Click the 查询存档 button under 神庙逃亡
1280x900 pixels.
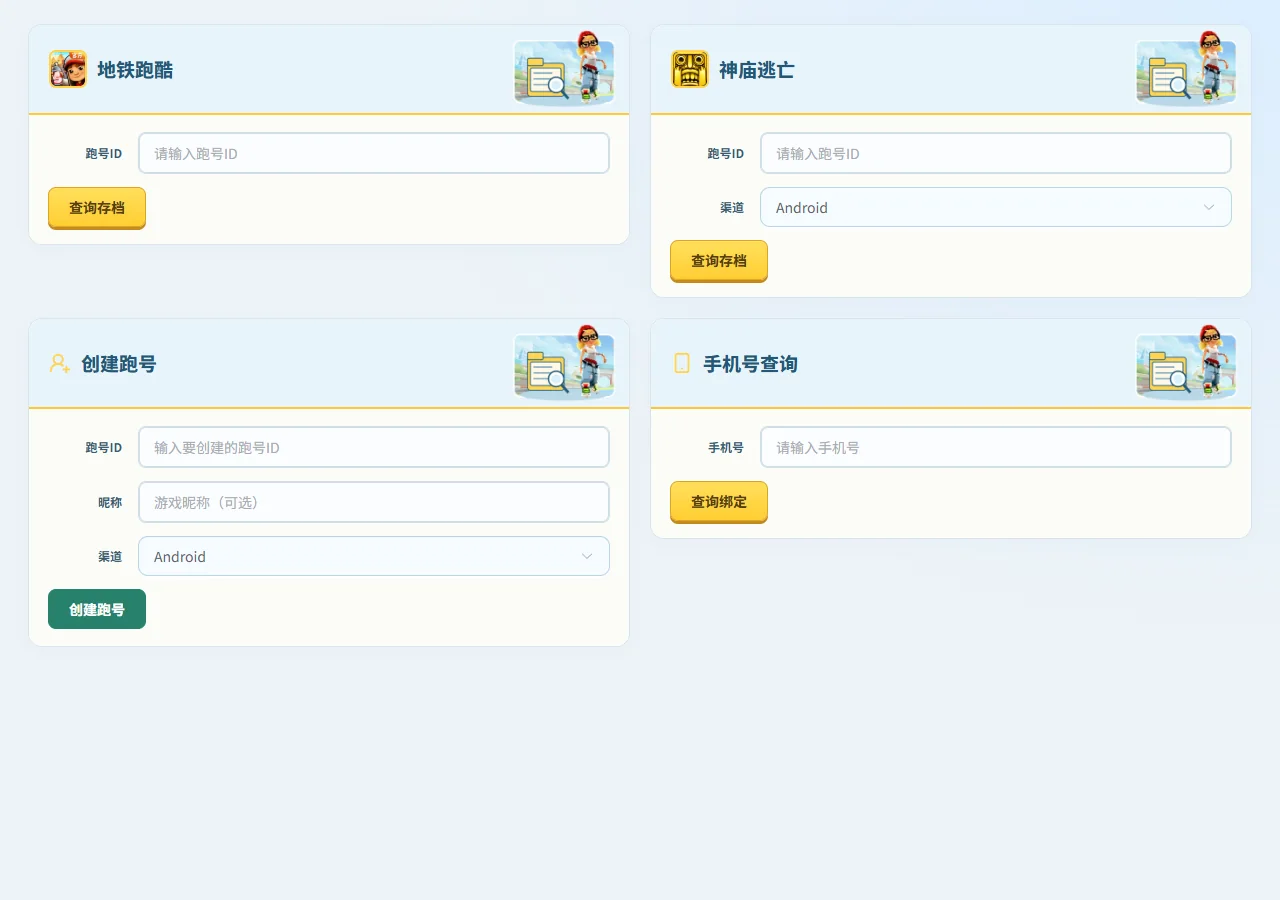pos(719,261)
